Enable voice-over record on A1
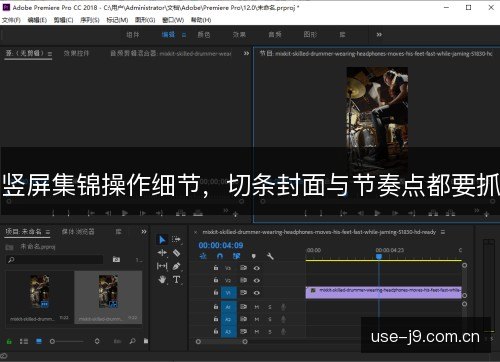 tap(283, 307)
